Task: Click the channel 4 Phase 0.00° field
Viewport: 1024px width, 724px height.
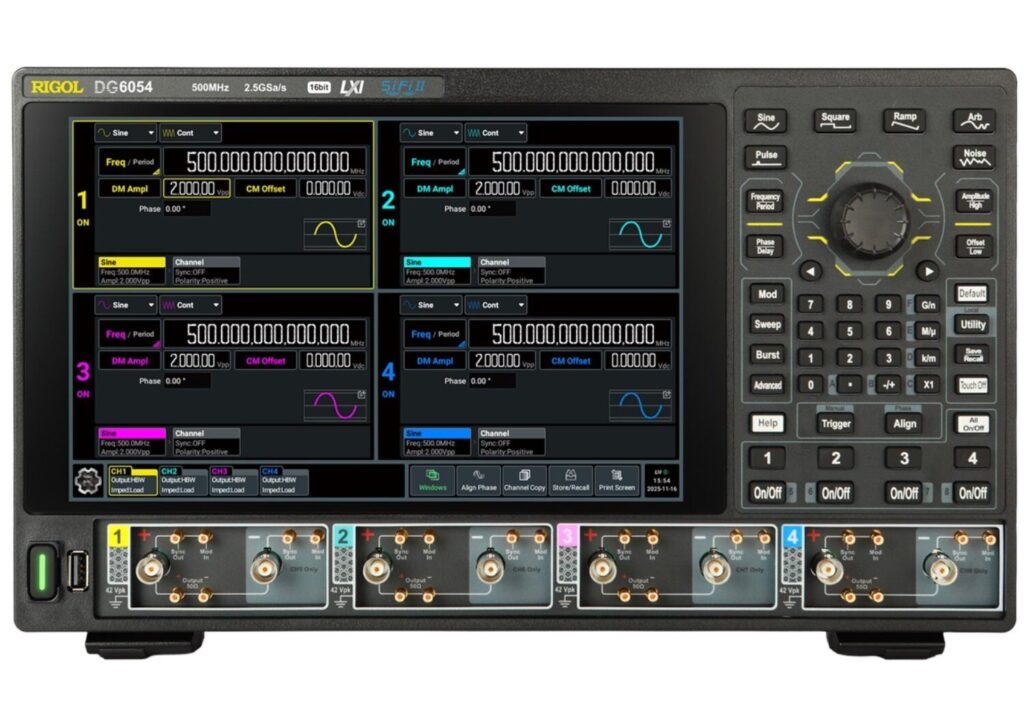Action: pos(492,381)
